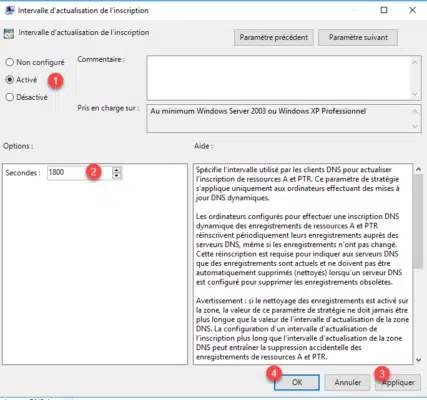Image resolution: width=427 pixels, height=400 pixels.
Task: Increase Secondes value with up arrow
Action: pos(116,170)
